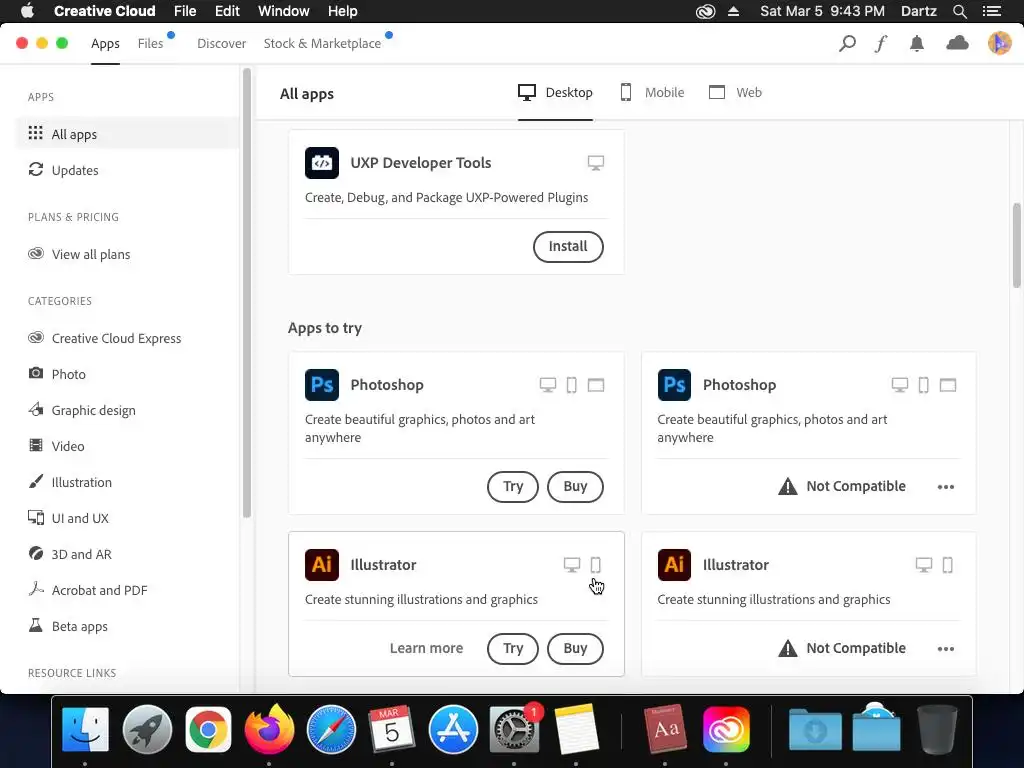Select the Web platform tab

point(735,93)
